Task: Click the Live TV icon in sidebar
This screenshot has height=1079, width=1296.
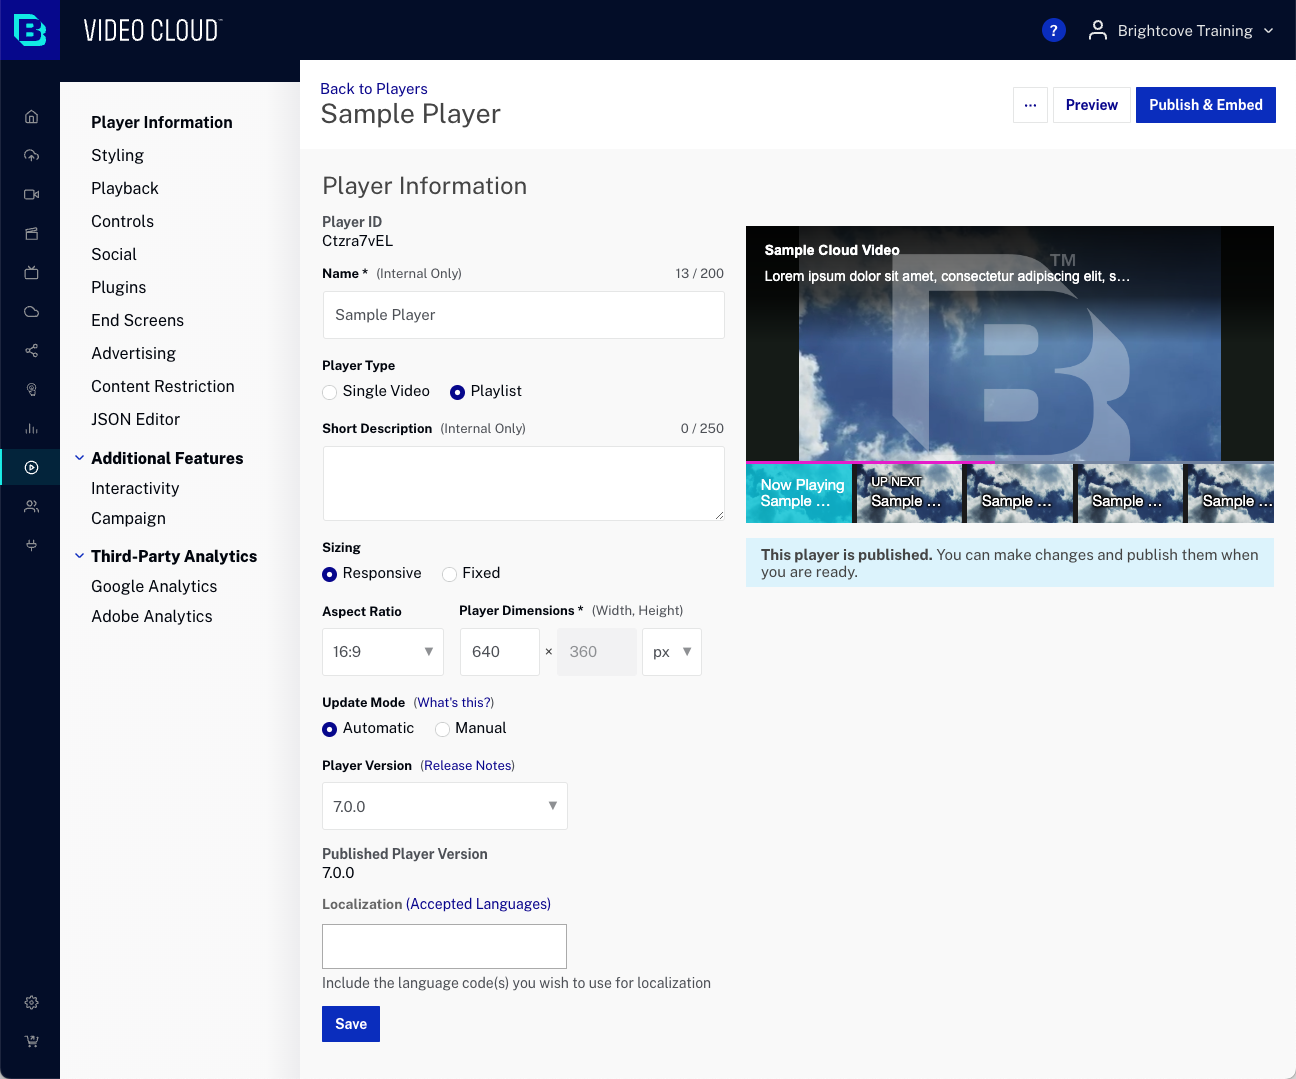Action: [31, 272]
